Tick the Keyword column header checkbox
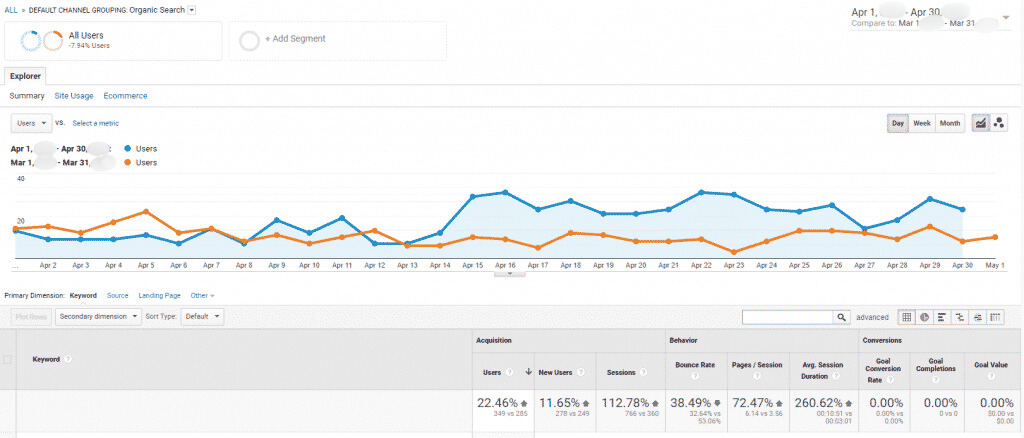 pos(9,359)
